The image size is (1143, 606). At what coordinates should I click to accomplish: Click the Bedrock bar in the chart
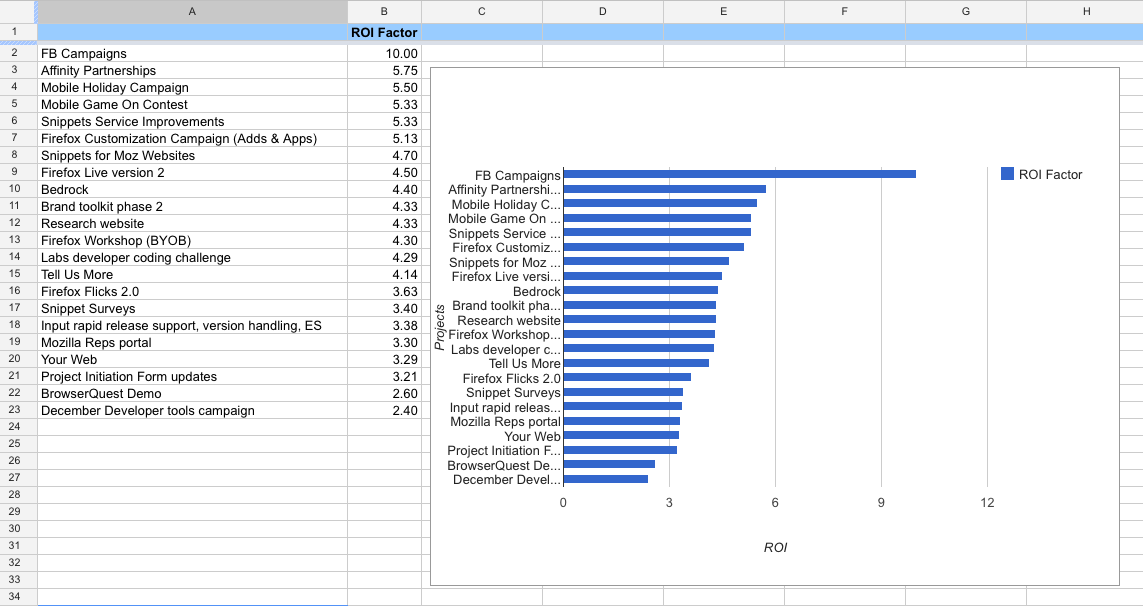click(640, 290)
